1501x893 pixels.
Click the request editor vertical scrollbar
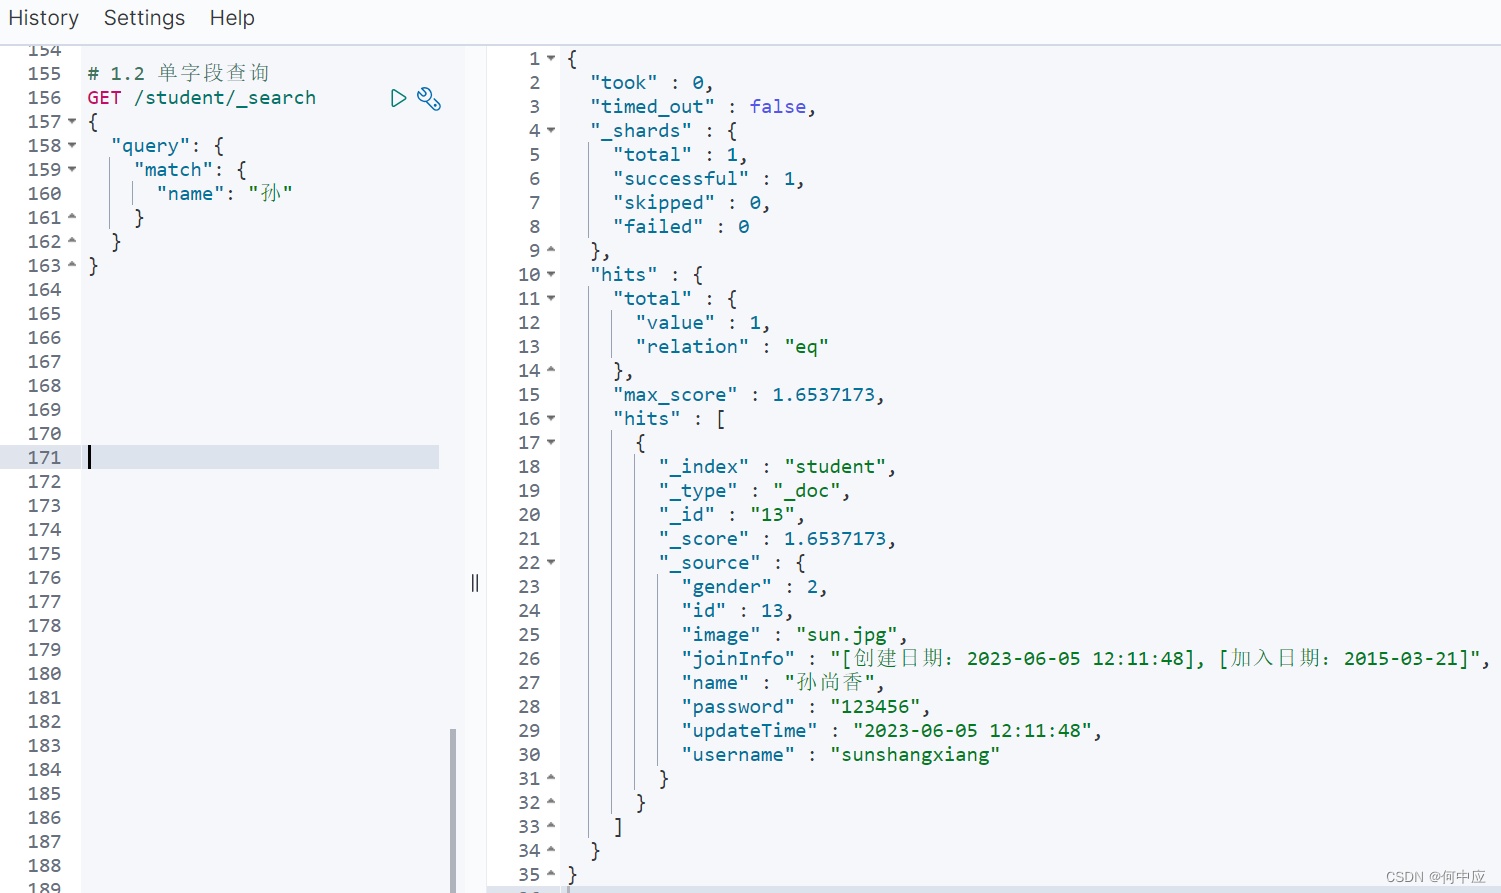pyautogui.click(x=453, y=810)
